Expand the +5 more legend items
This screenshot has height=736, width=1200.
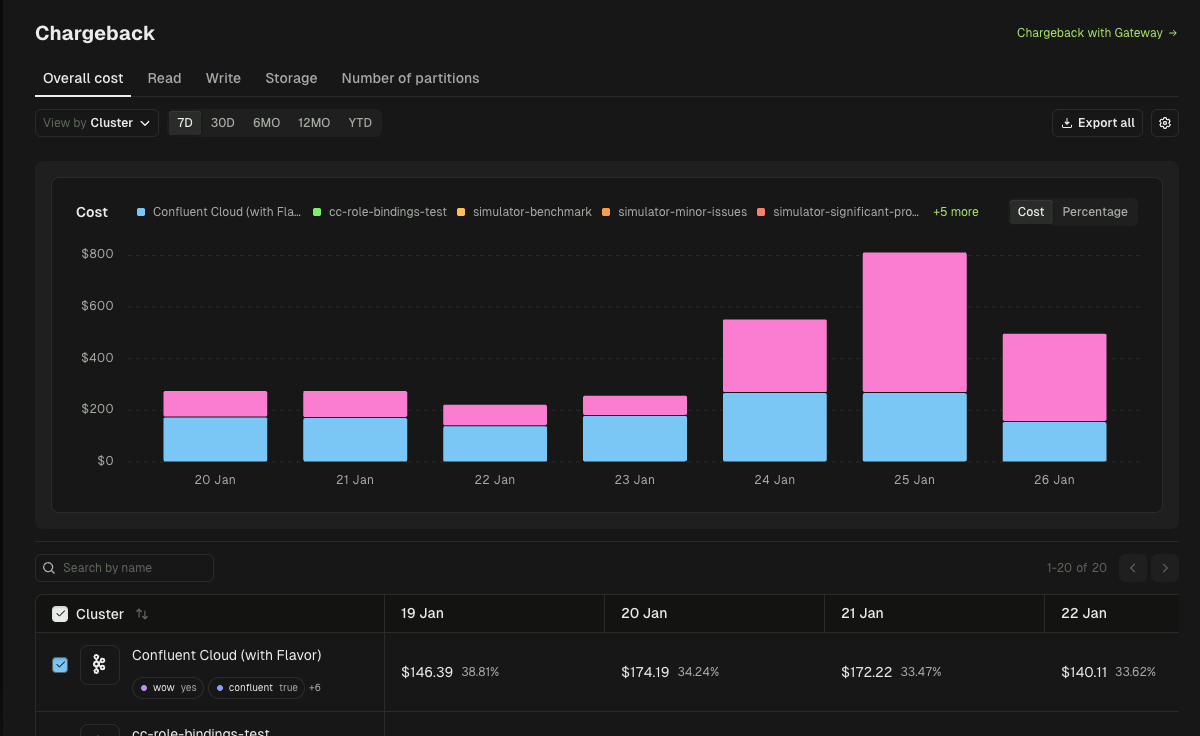coord(955,212)
